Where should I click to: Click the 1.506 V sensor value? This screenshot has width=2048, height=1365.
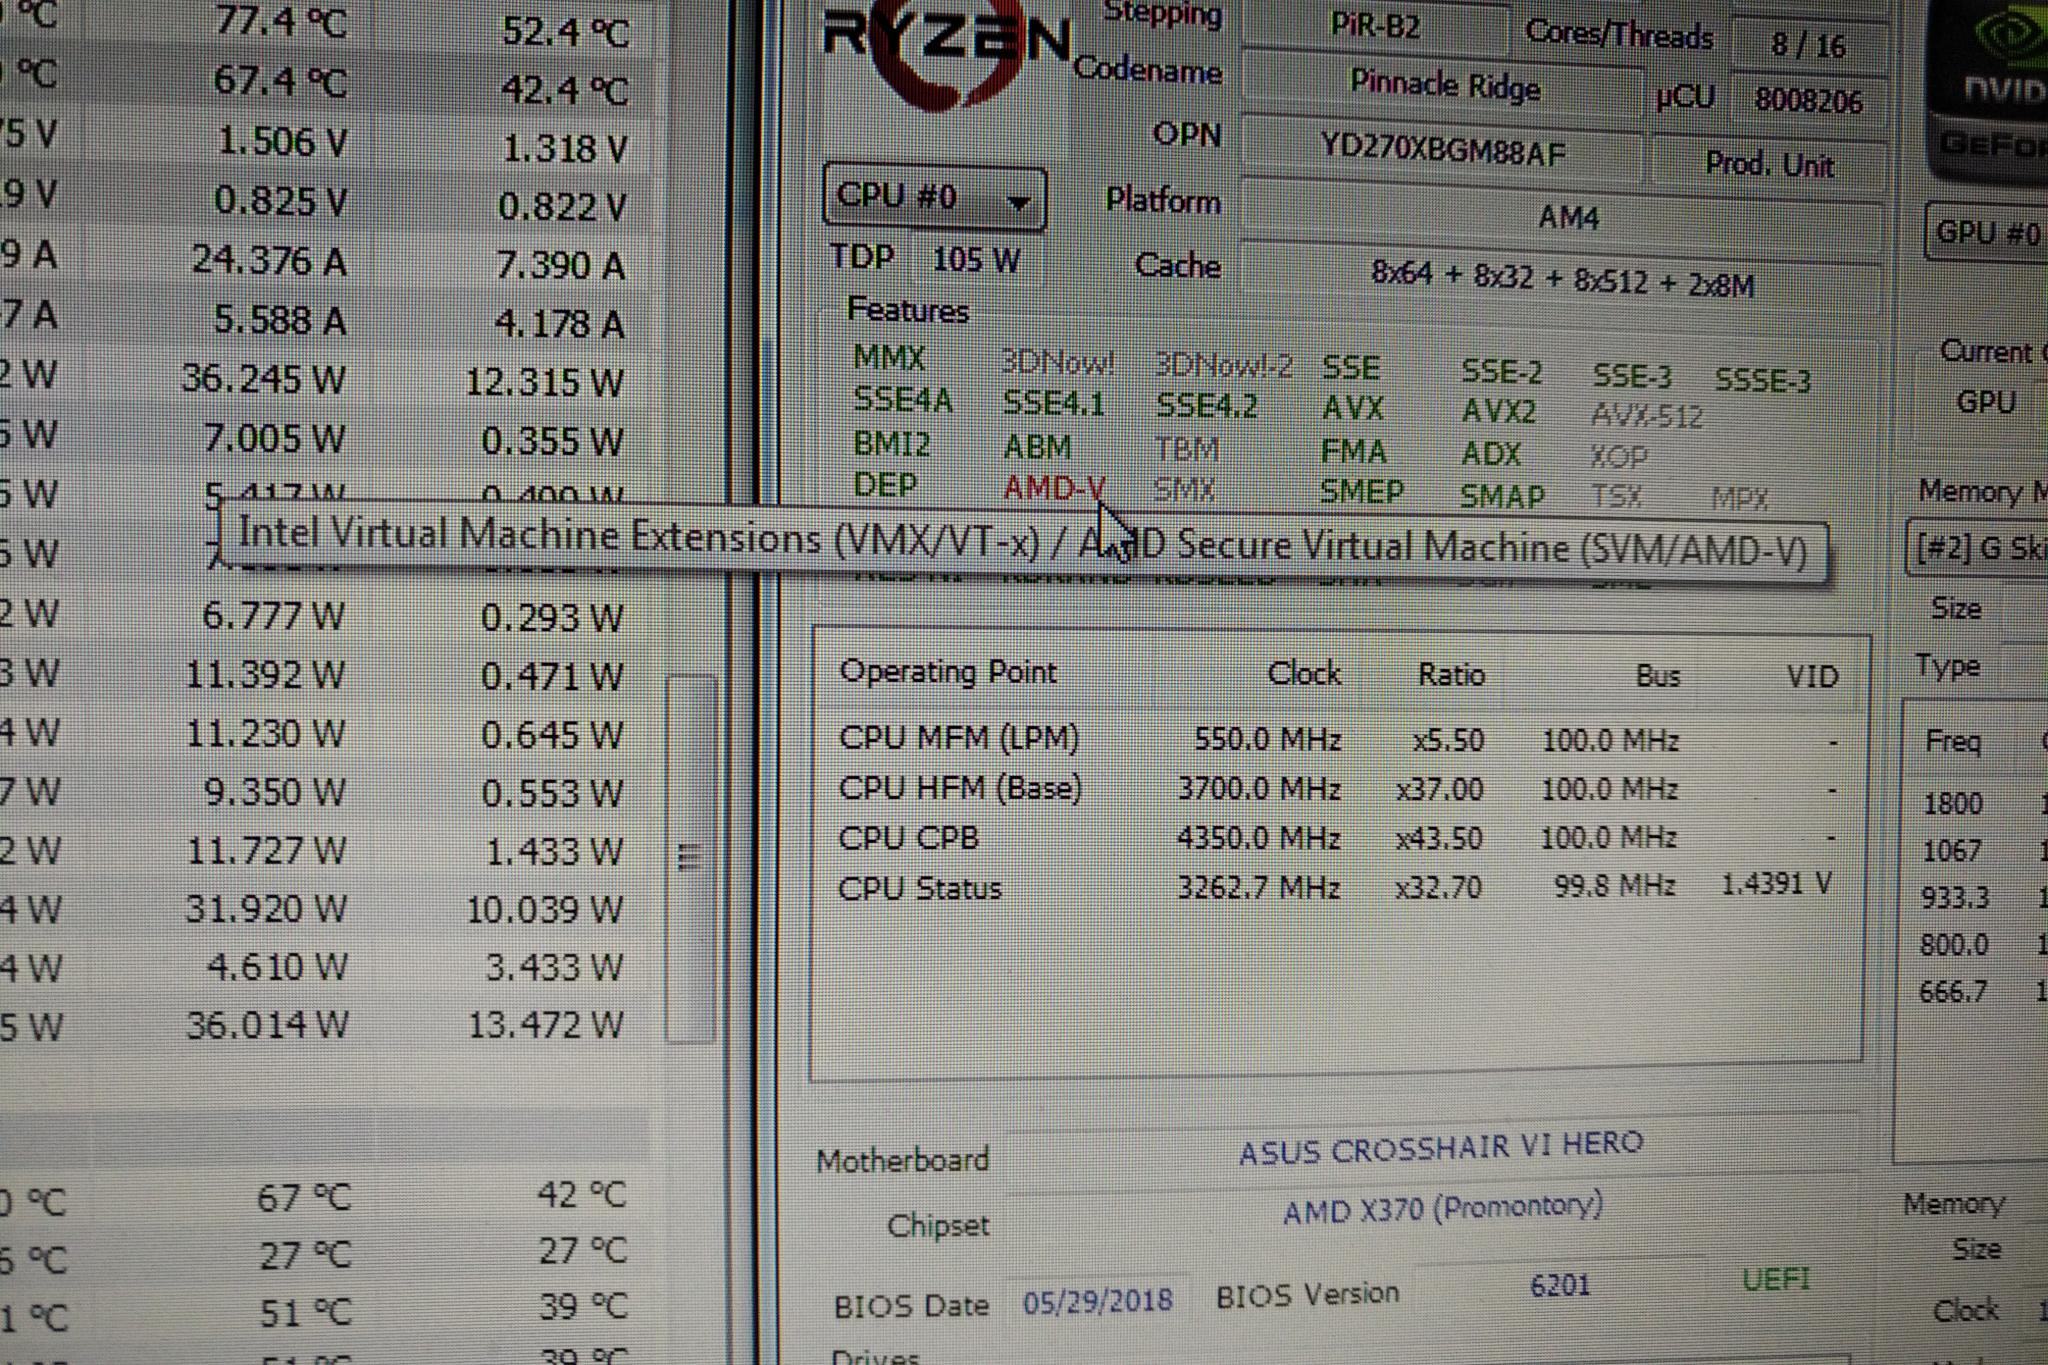click(281, 142)
